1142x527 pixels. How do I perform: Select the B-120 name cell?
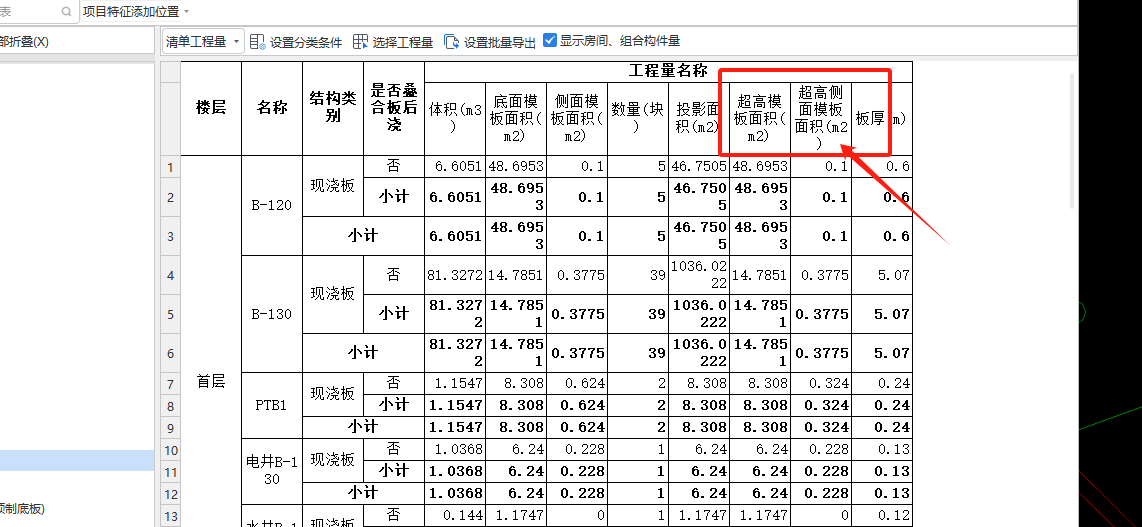coord(272,205)
